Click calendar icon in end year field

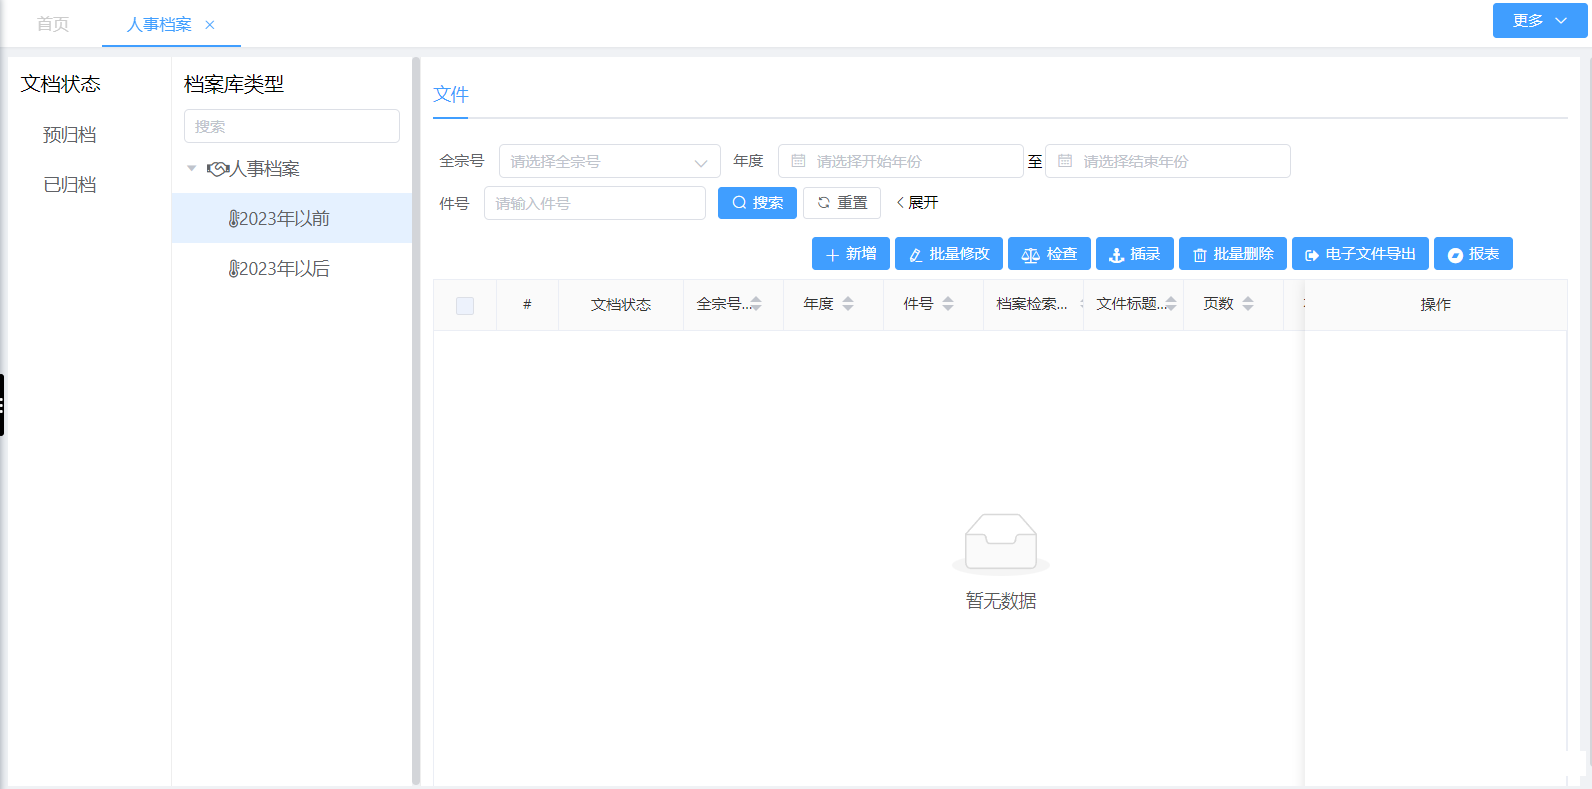(x=1065, y=161)
